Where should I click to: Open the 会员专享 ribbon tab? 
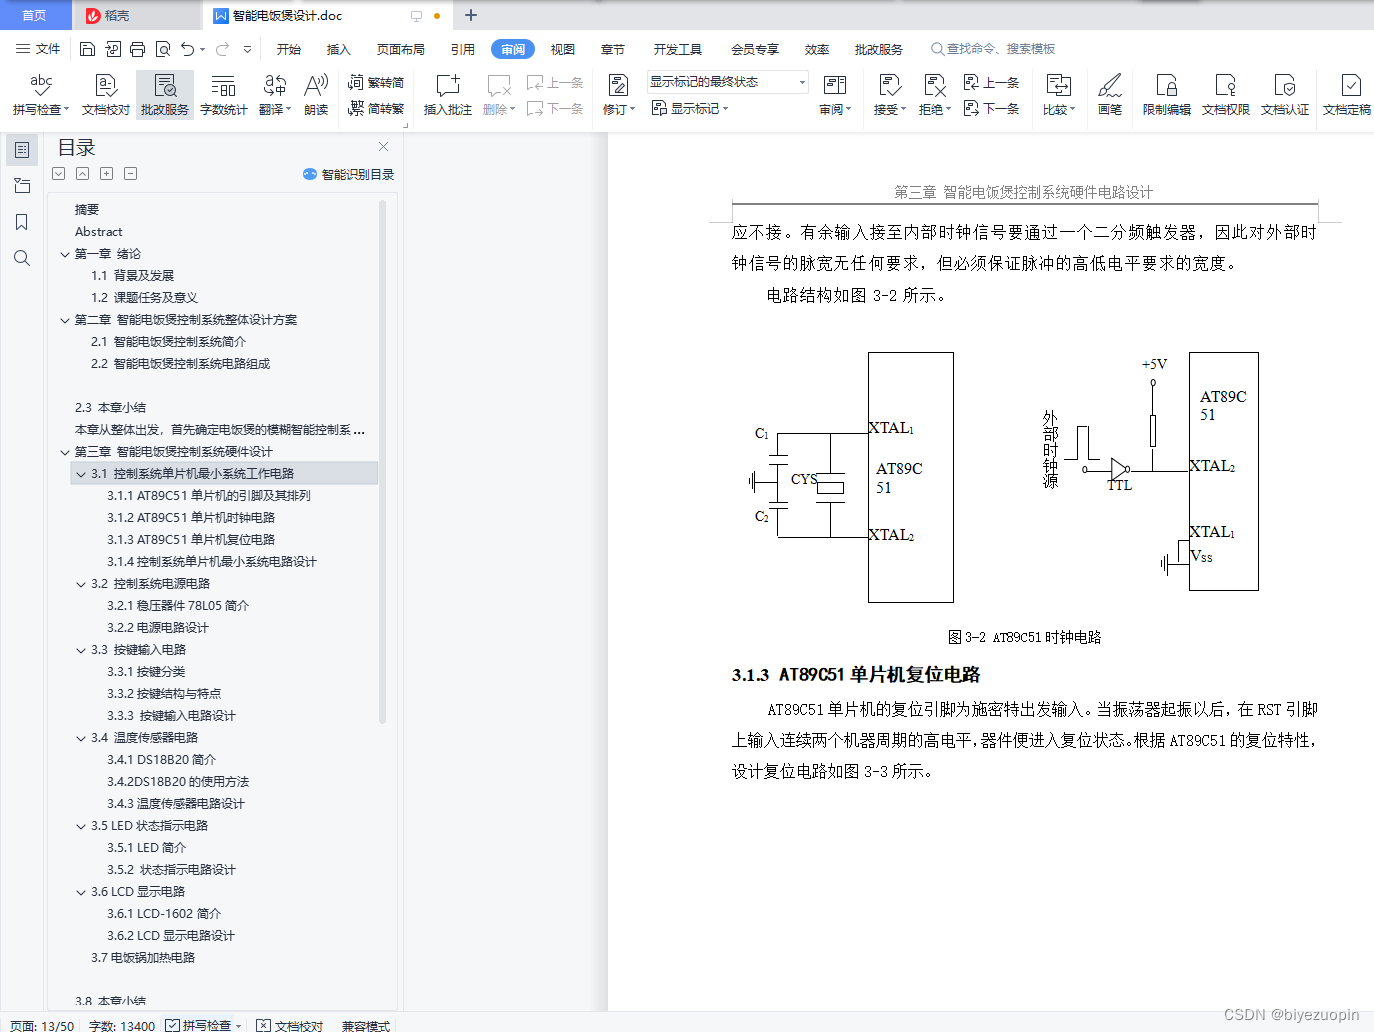coord(755,49)
